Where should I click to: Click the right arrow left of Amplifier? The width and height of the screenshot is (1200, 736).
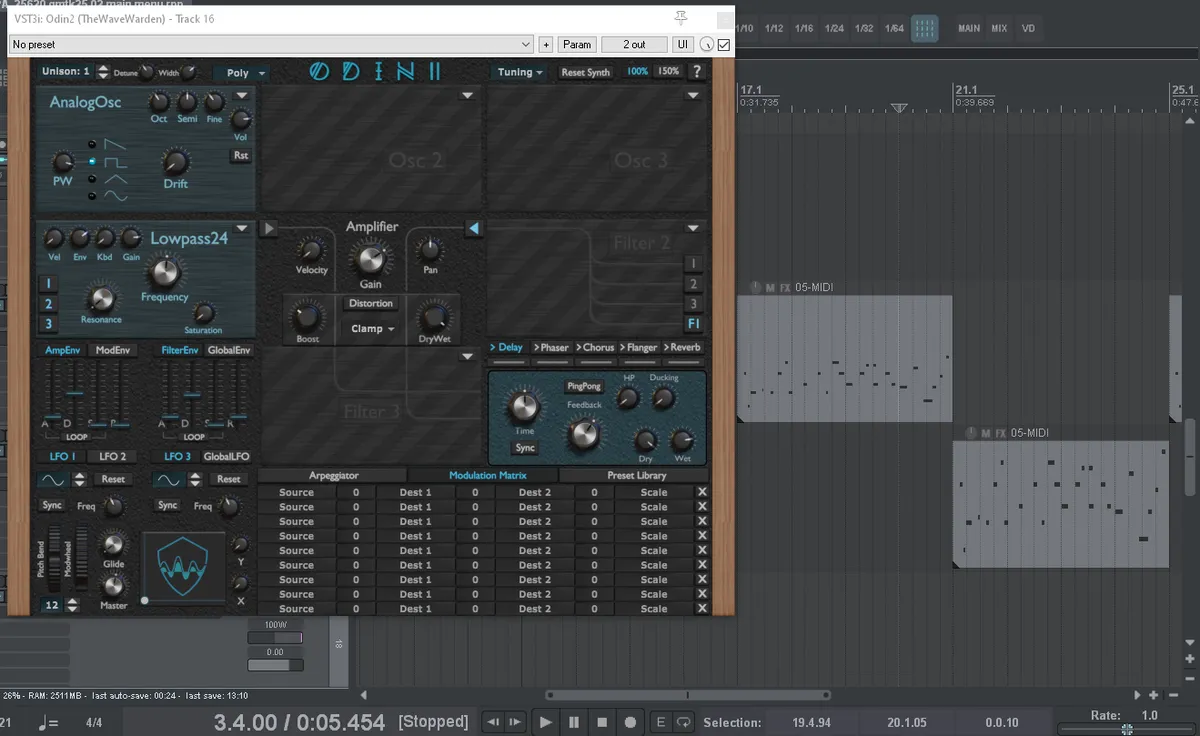[x=268, y=229]
